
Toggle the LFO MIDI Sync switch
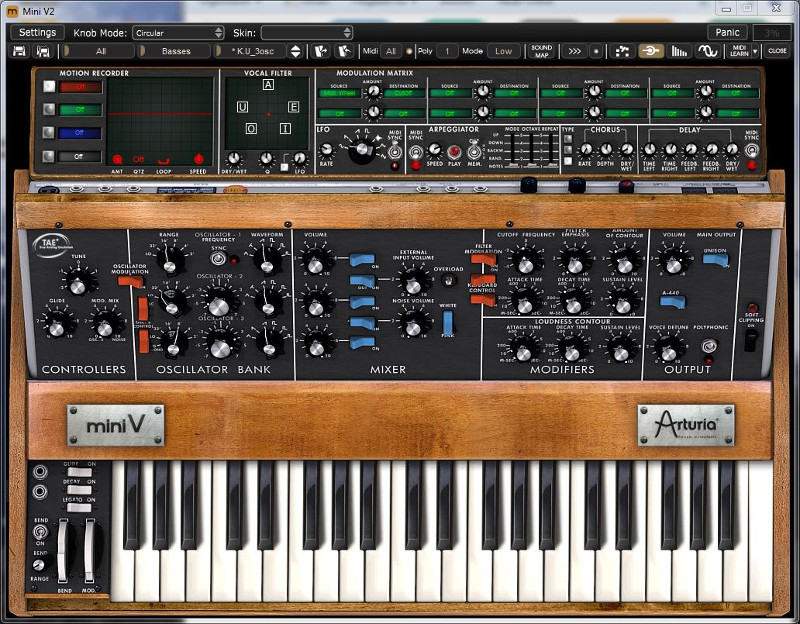[394, 151]
